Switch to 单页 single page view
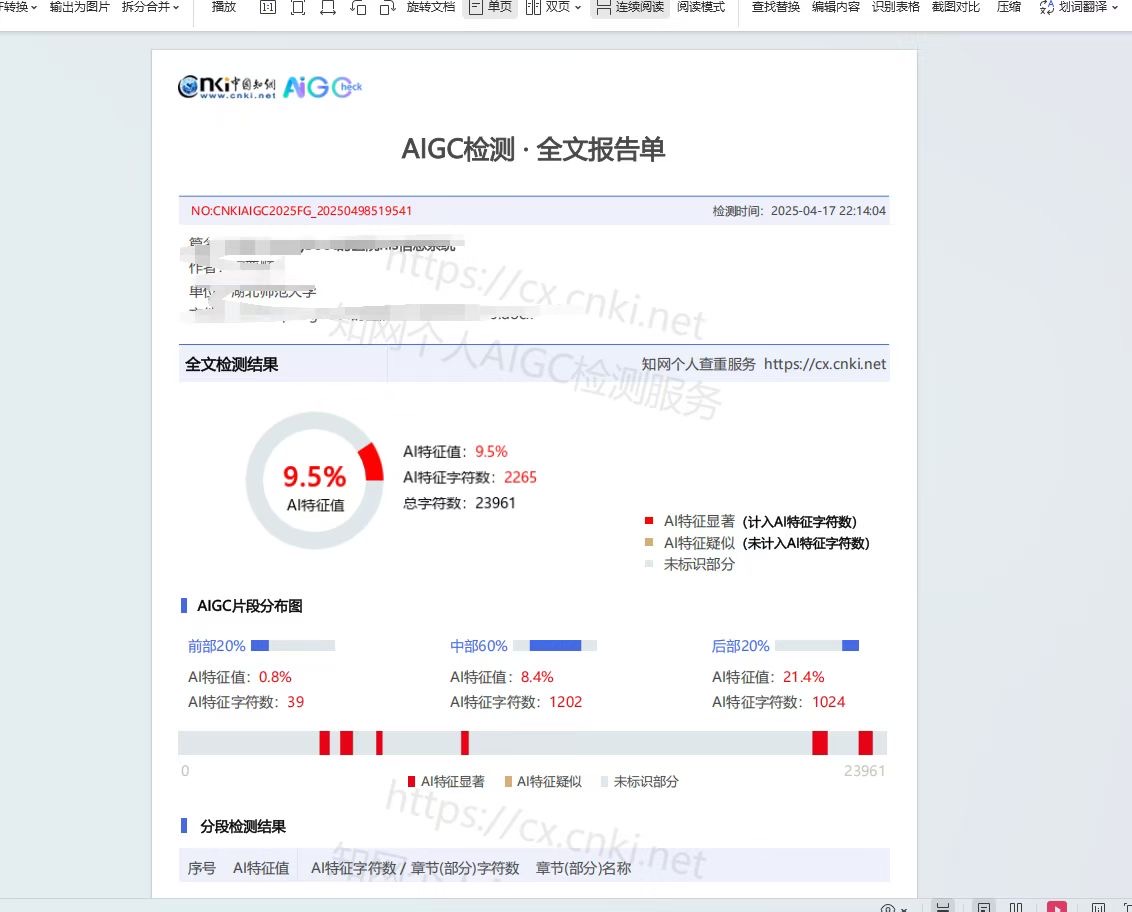This screenshot has height=912, width=1132. [490, 8]
